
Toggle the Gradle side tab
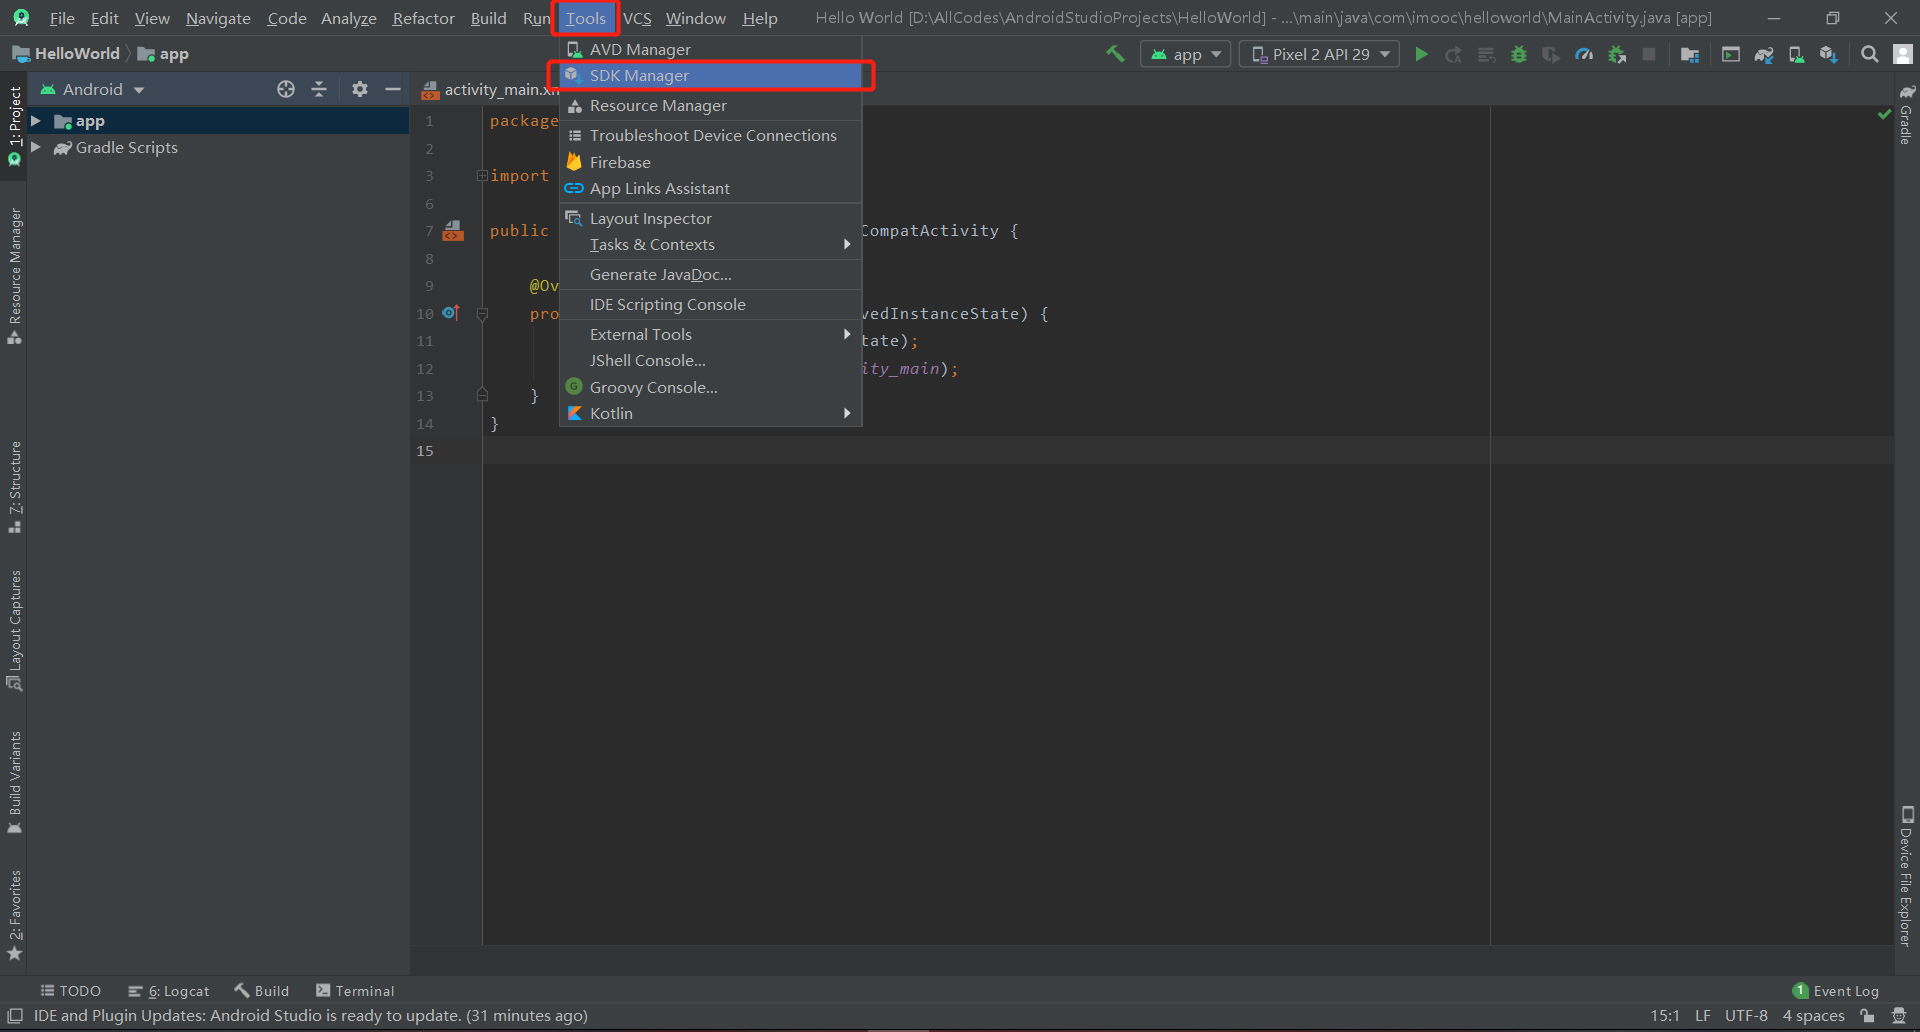point(1906,113)
